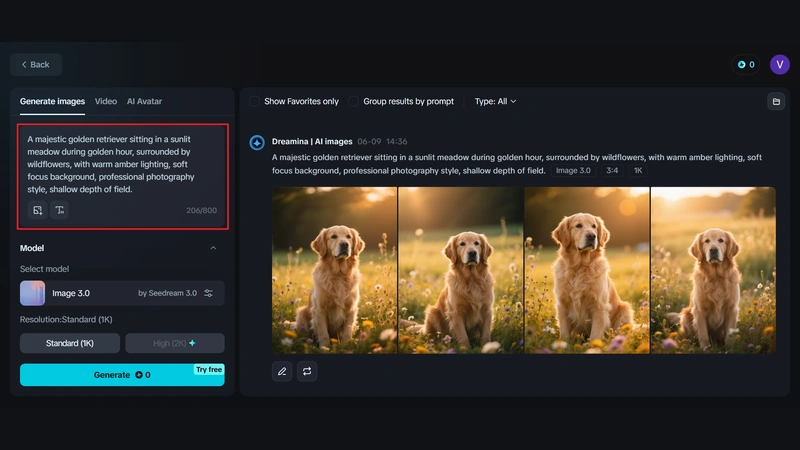Open the user avatar 'V' menu
The height and width of the screenshot is (450, 800).
coord(780,65)
